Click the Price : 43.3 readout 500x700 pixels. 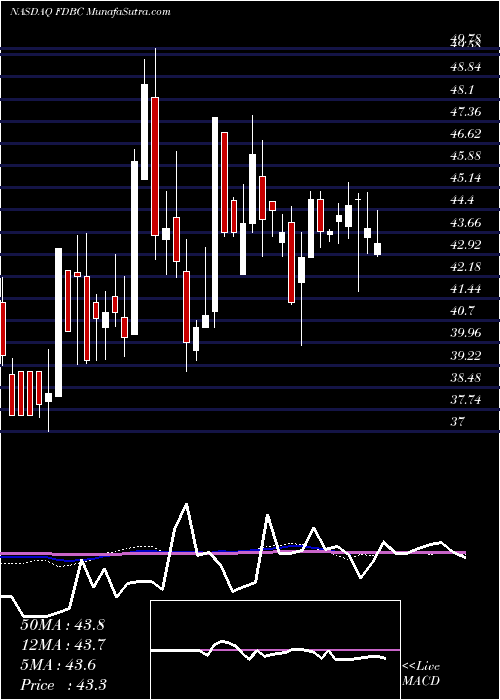tap(62, 684)
